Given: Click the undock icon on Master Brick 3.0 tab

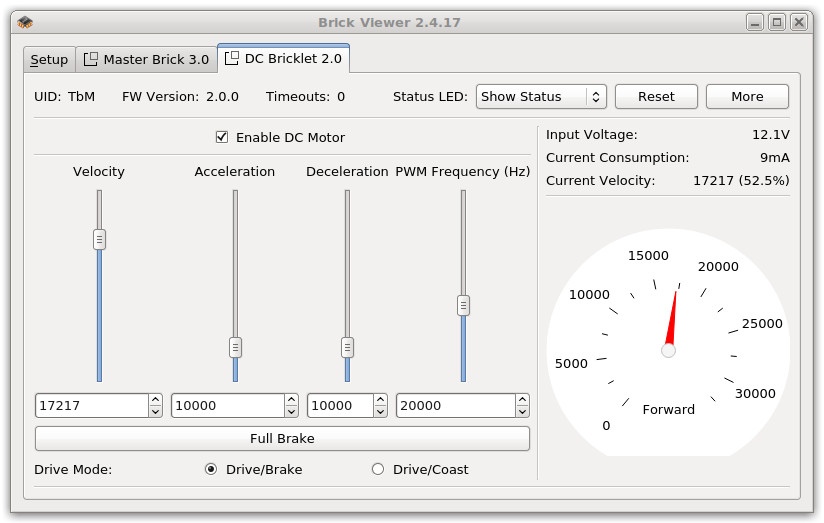Looking at the screenshot, I should click(x=90, y=59).
